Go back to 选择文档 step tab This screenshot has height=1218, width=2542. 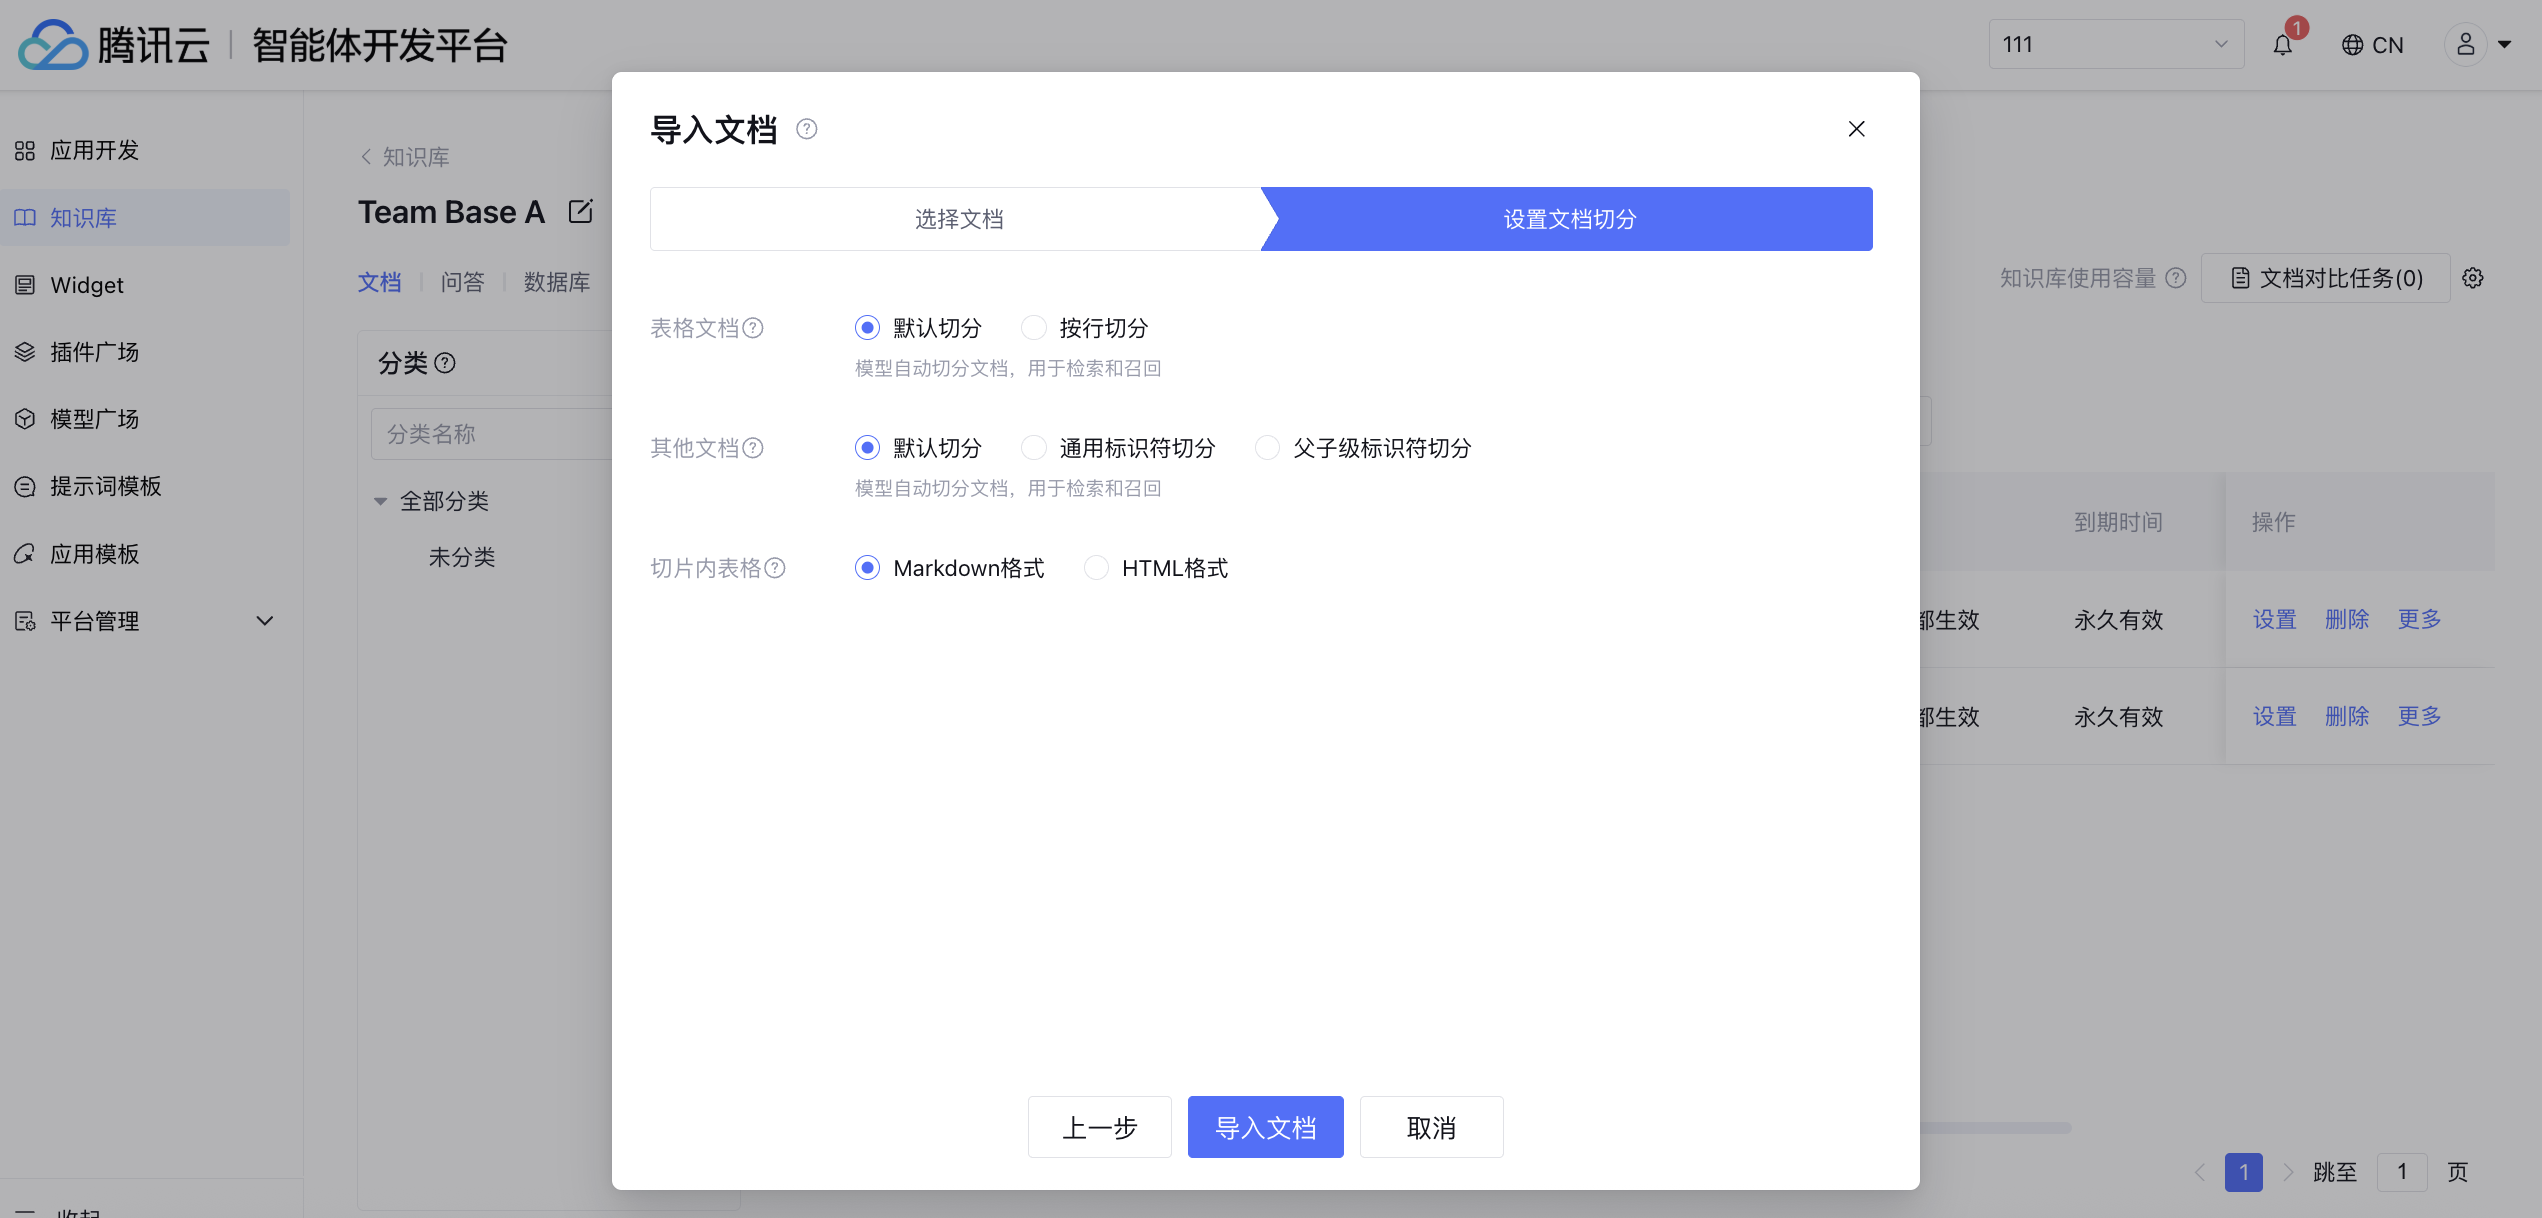coord(958,219)
